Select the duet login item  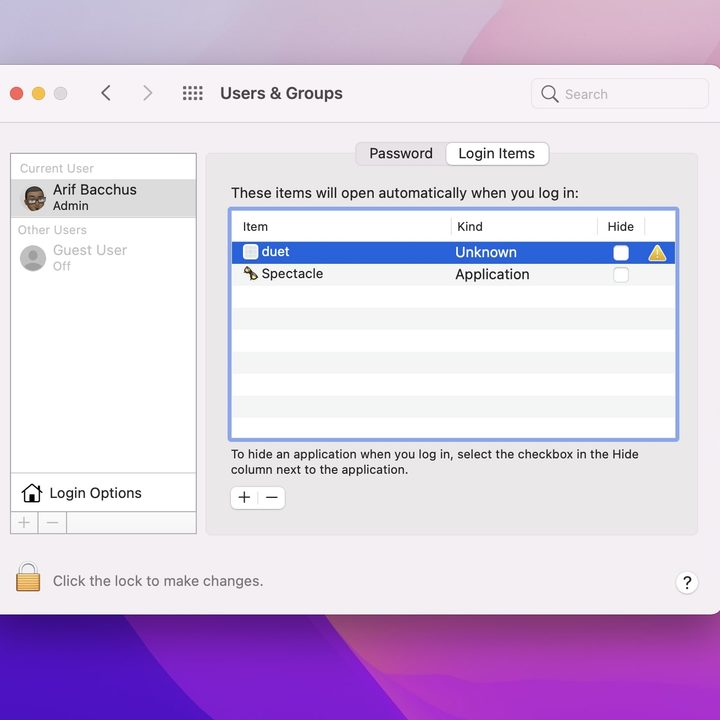[x=453, y=253]
